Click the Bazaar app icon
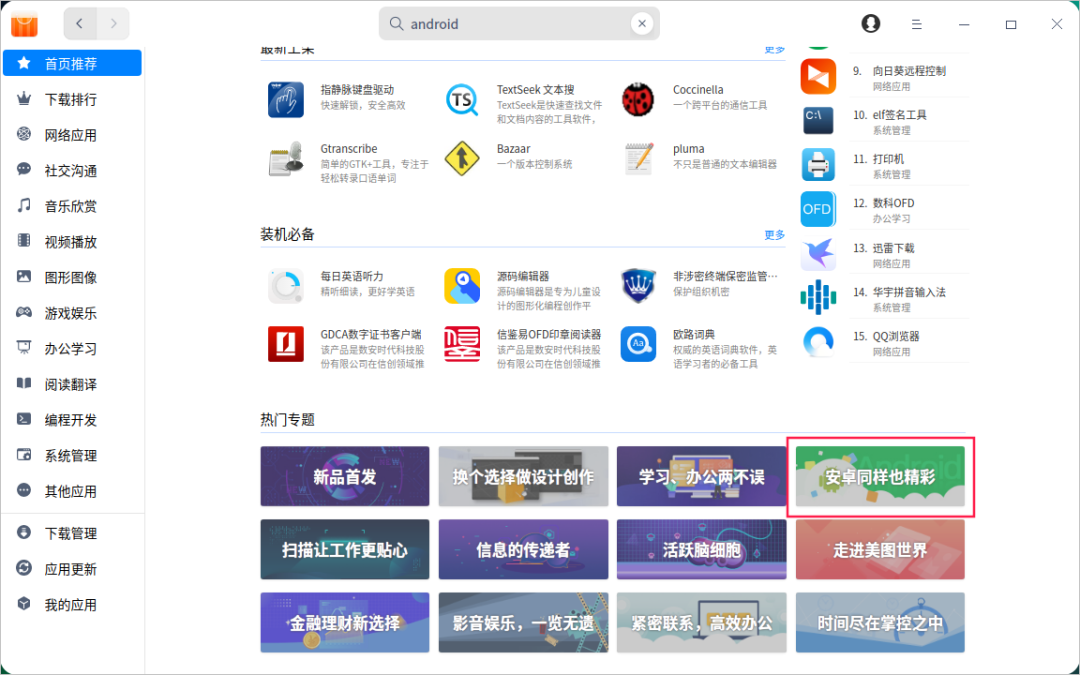The width and height of the screenshot is (1080, 675). click(x=462, y=159)
